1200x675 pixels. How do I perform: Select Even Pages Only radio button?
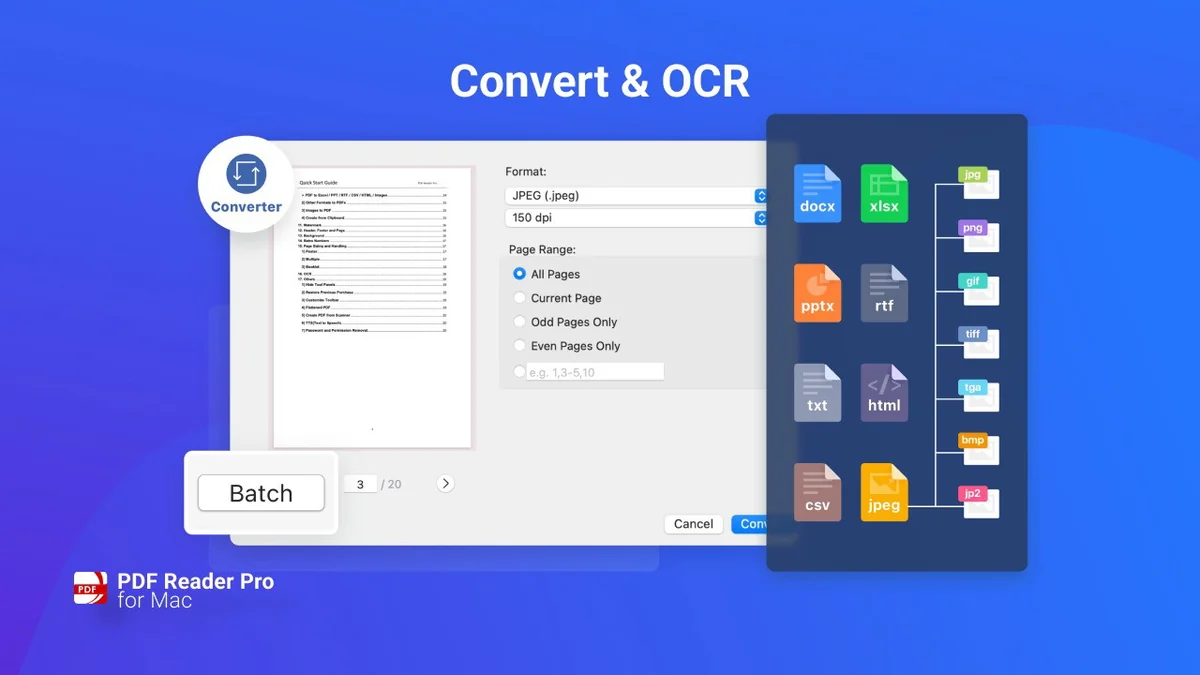coord(519,346)
